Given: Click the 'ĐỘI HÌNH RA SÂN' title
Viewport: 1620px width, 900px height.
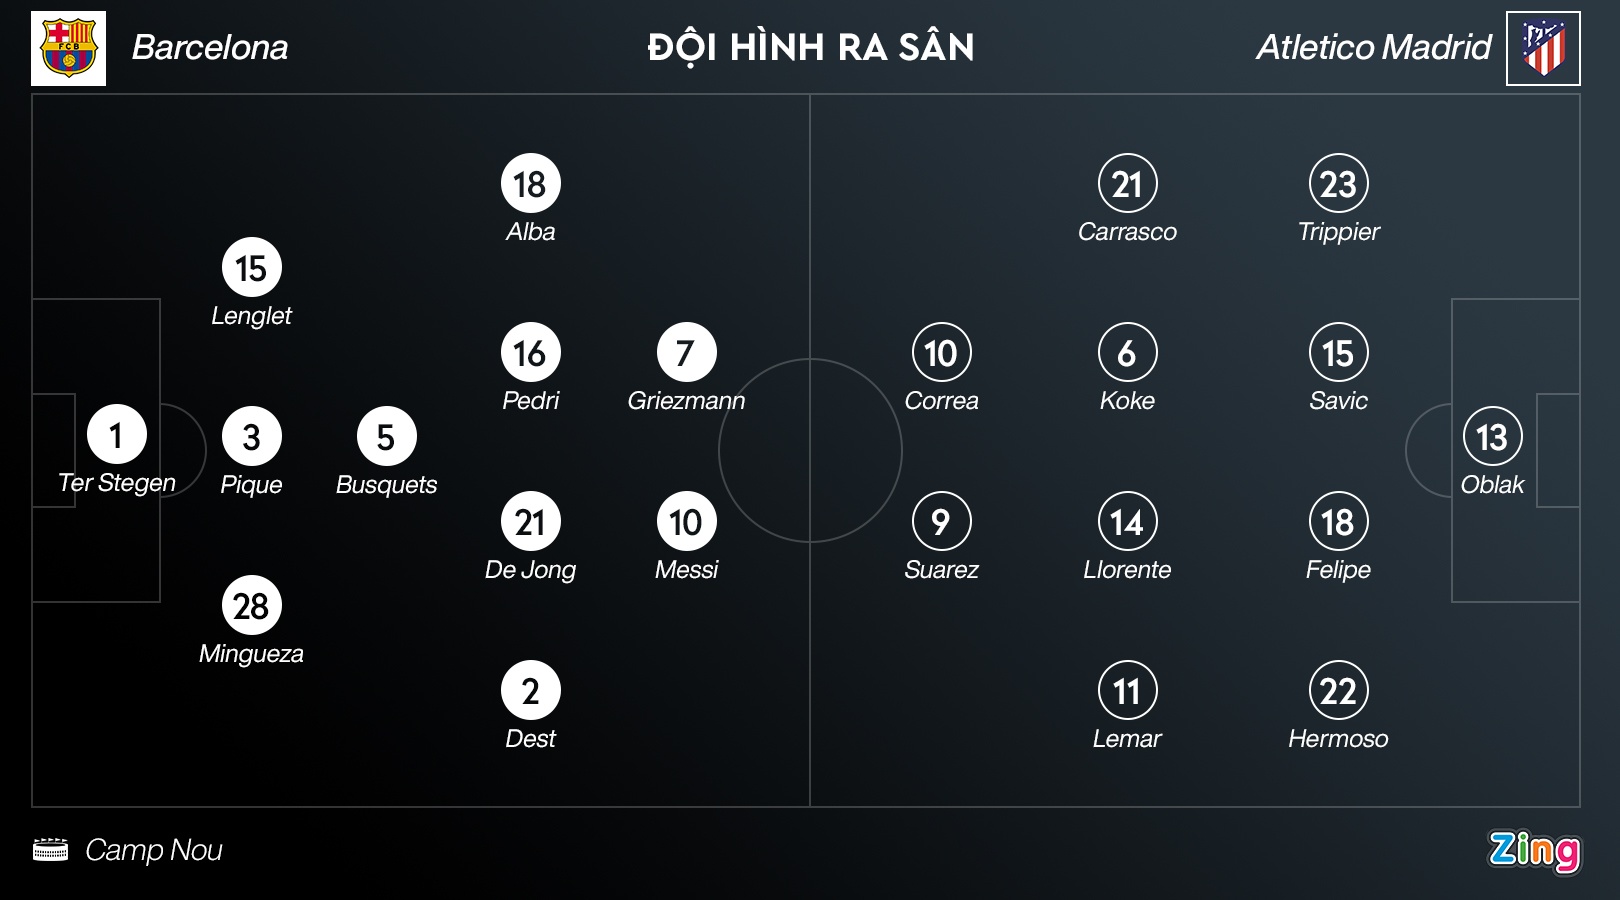Looking at the screenshot, I should (810, 47).
